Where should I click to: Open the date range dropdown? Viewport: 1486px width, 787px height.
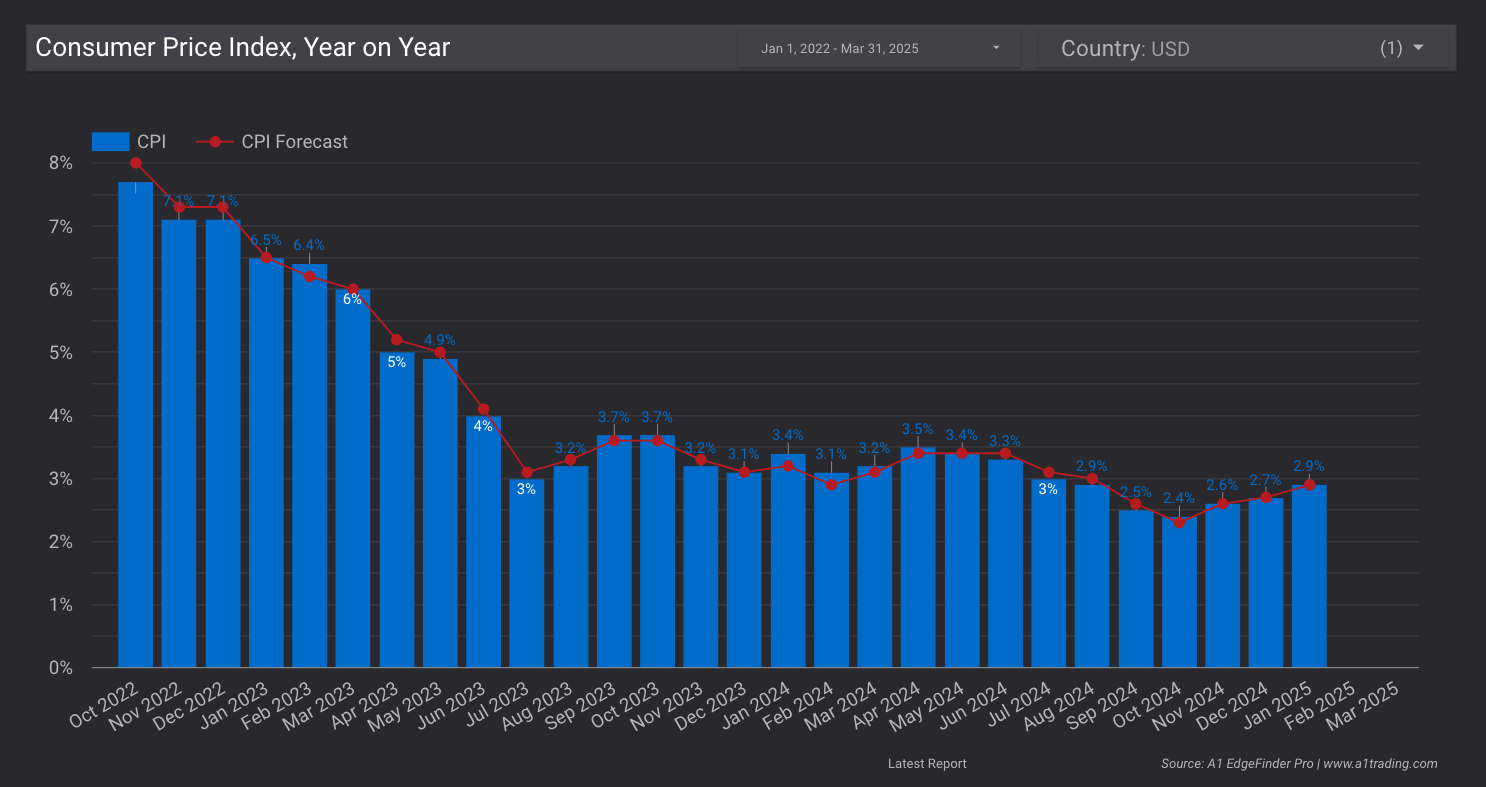[880, 47]
